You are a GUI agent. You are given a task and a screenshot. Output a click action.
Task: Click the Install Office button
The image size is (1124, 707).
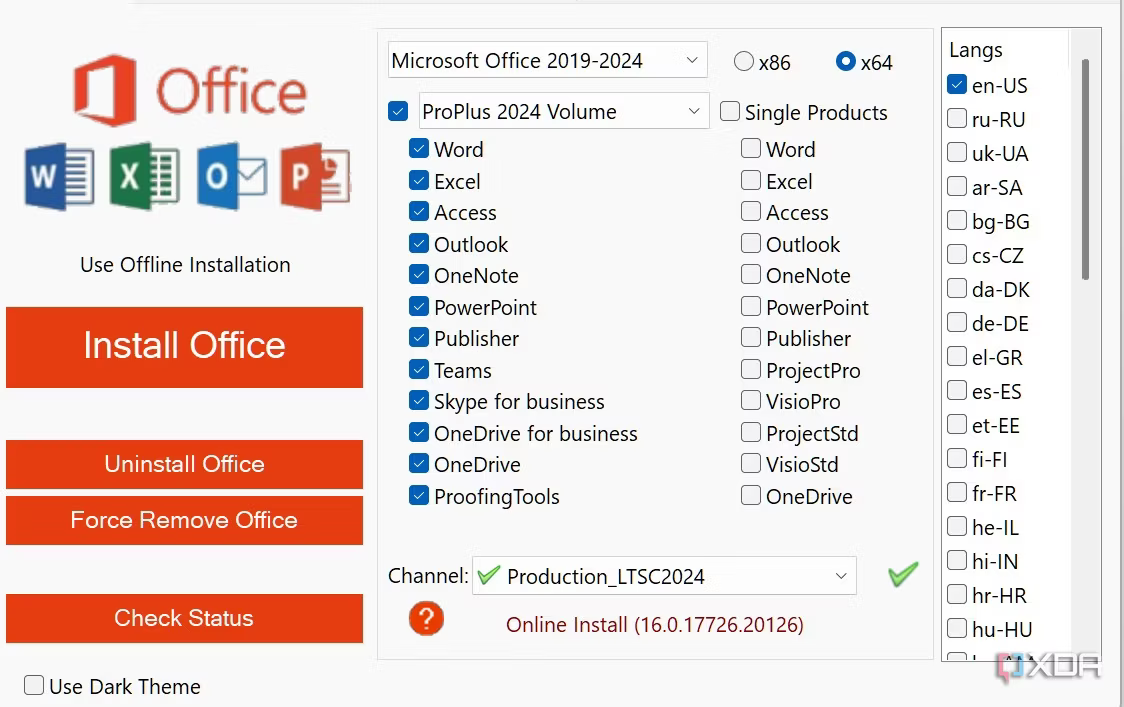pos(184,347)
